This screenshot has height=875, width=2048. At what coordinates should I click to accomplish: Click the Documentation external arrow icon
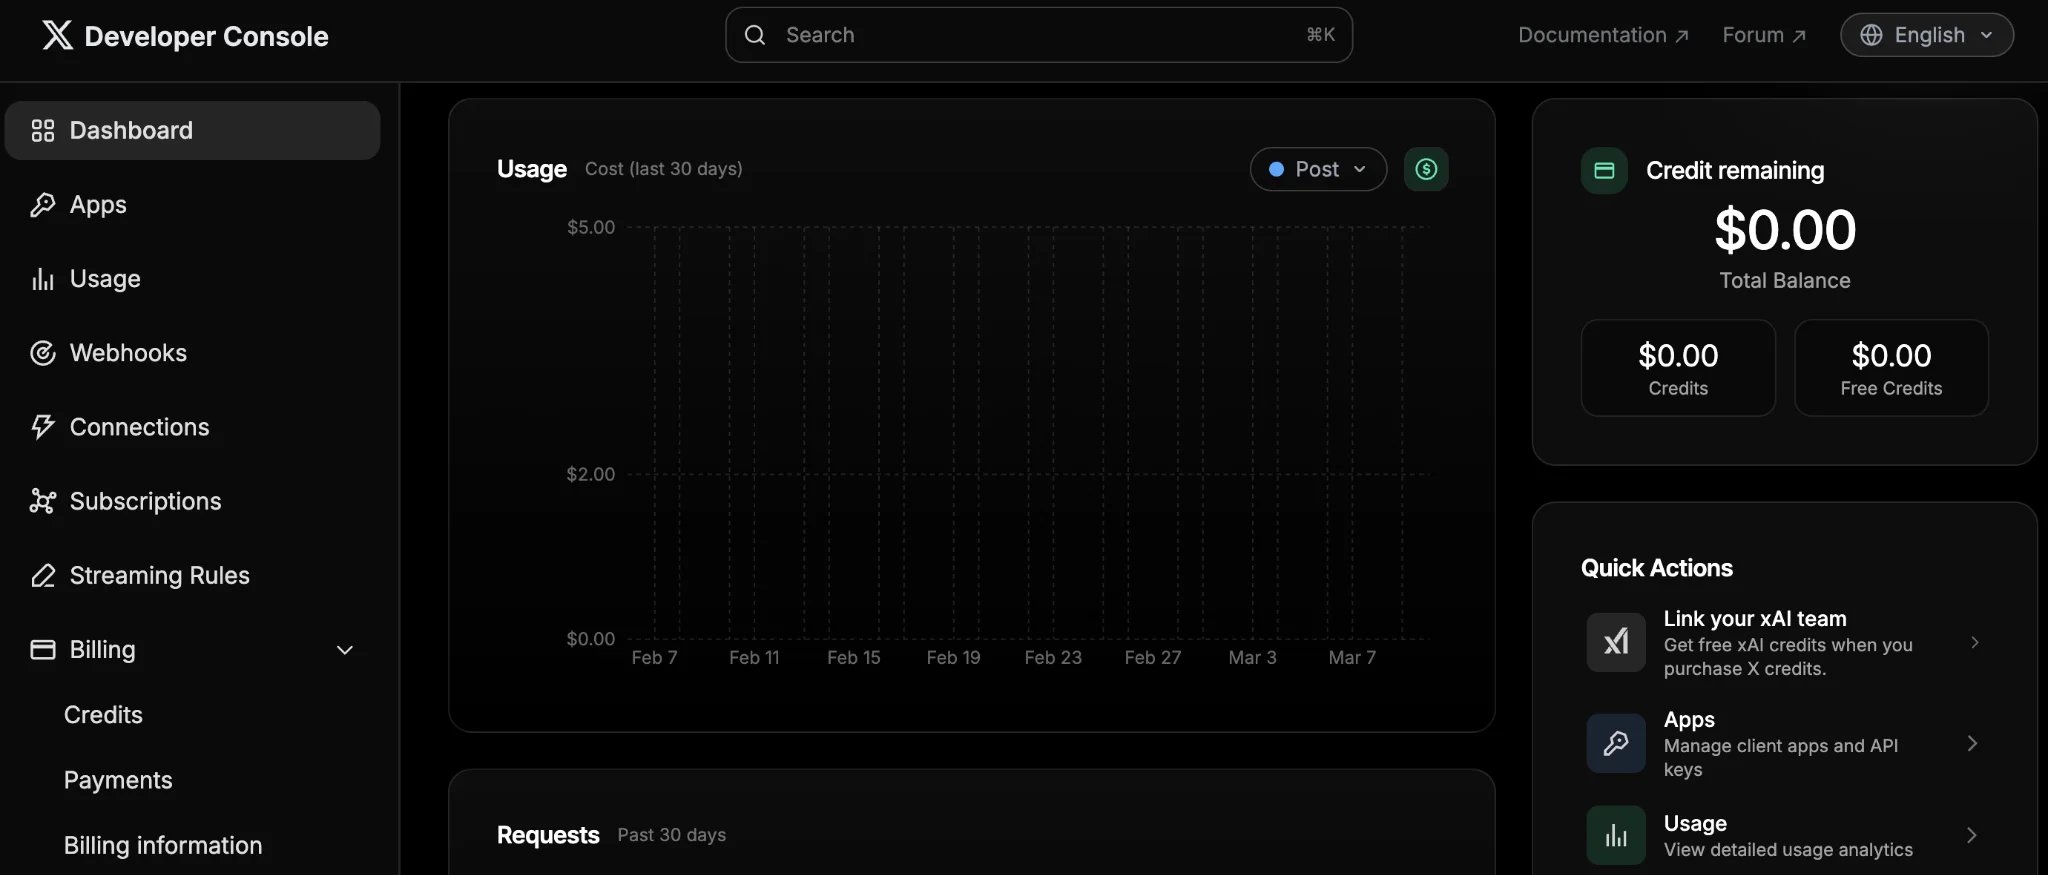coord(1682,36)
